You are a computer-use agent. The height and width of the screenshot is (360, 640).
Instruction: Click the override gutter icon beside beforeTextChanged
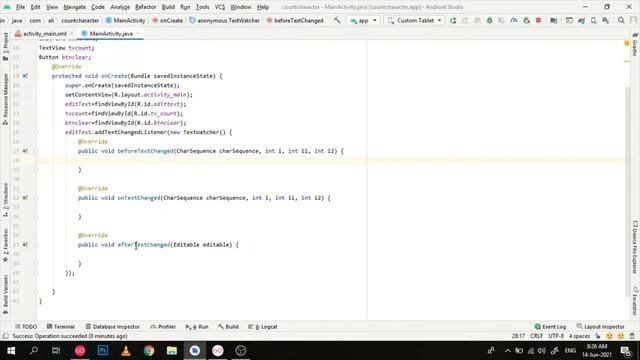tap(25, 151)
